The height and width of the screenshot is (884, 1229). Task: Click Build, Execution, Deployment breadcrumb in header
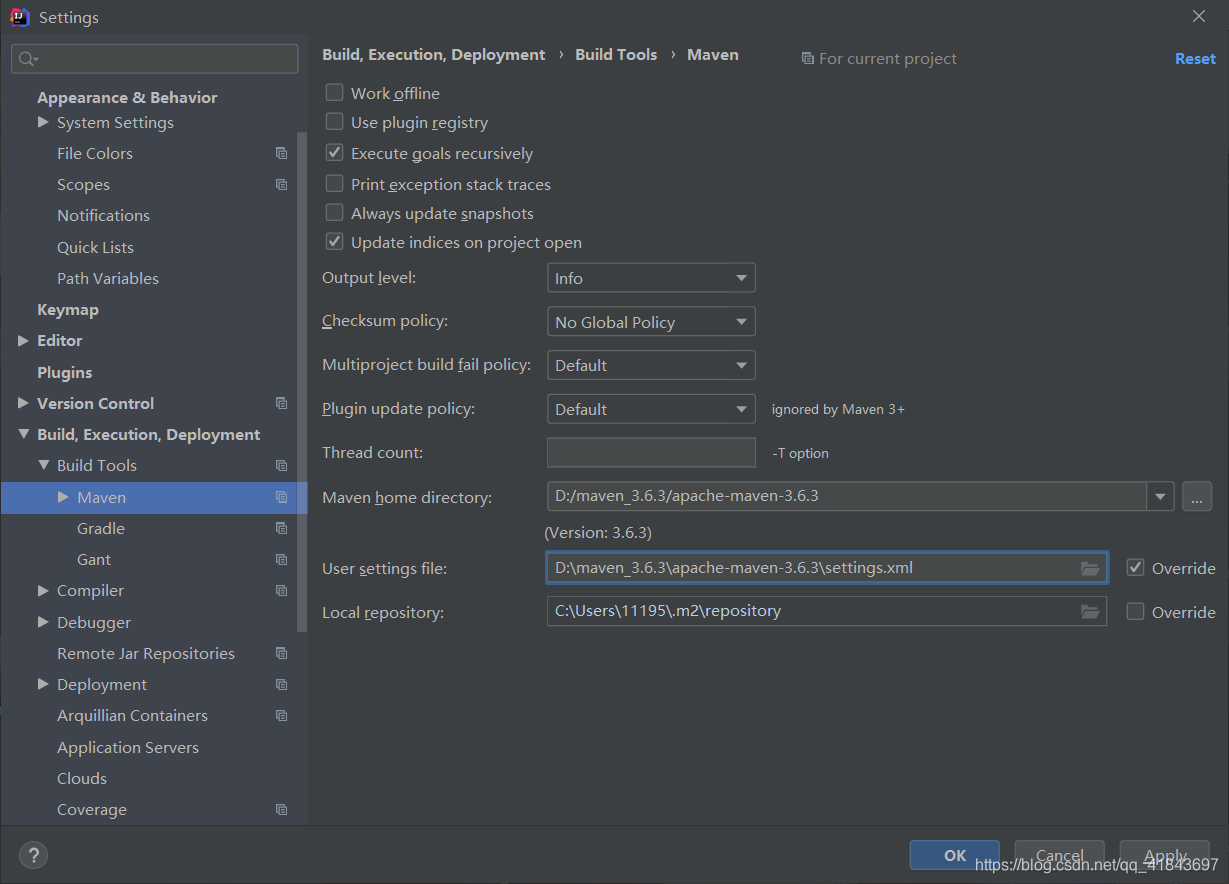(x=434, y=55)
